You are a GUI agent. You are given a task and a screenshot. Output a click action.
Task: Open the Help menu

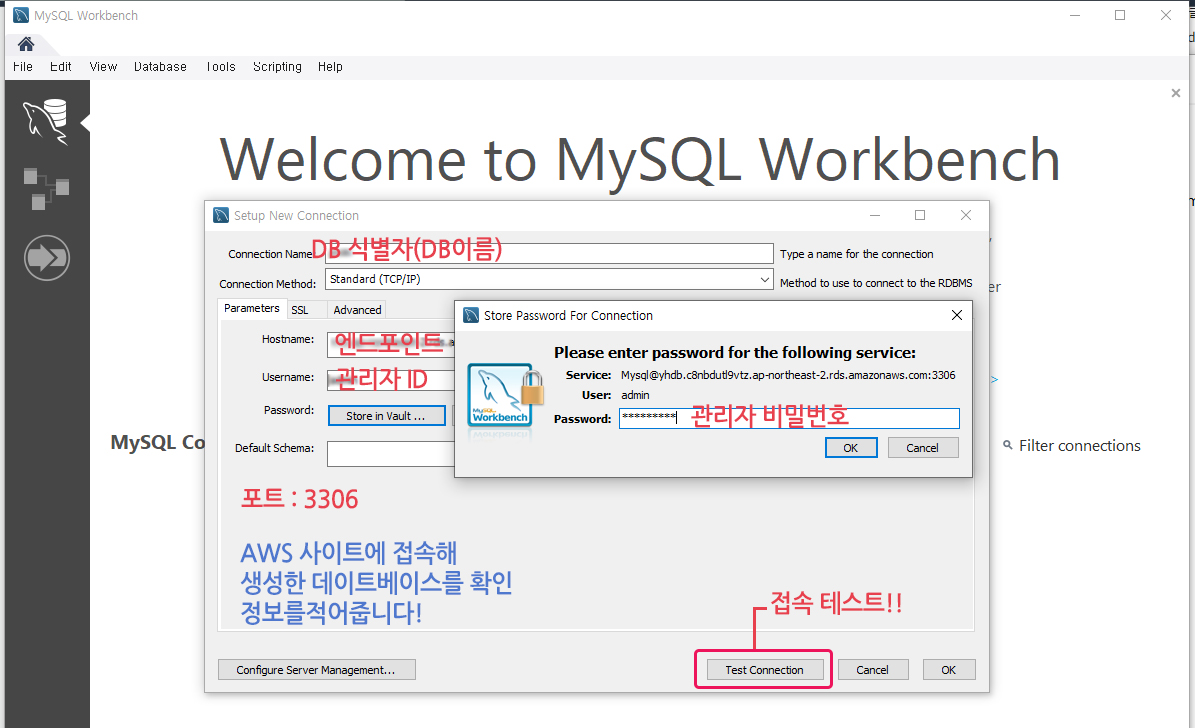tap(330, 66)
